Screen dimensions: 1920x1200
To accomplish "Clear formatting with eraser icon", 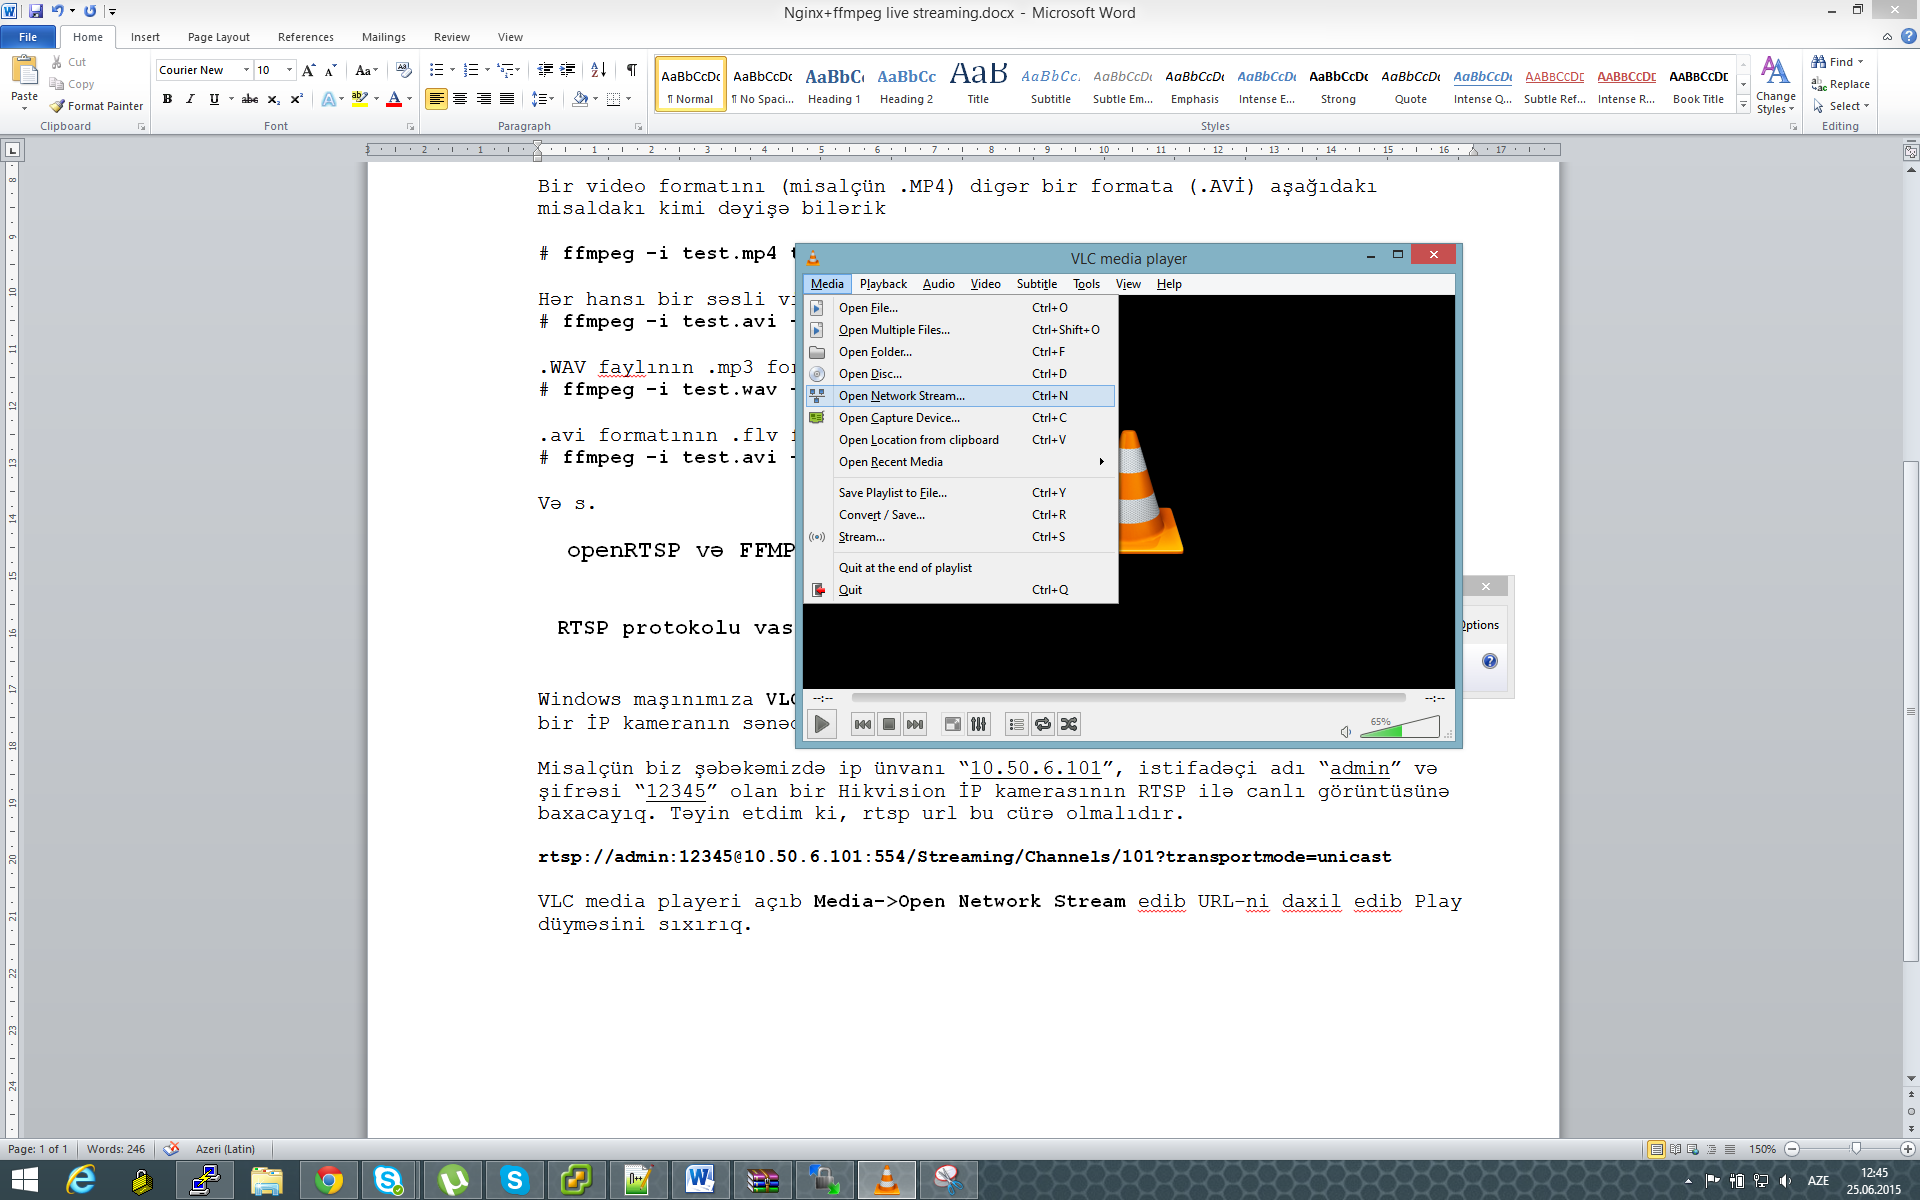I will coord(404,70).
